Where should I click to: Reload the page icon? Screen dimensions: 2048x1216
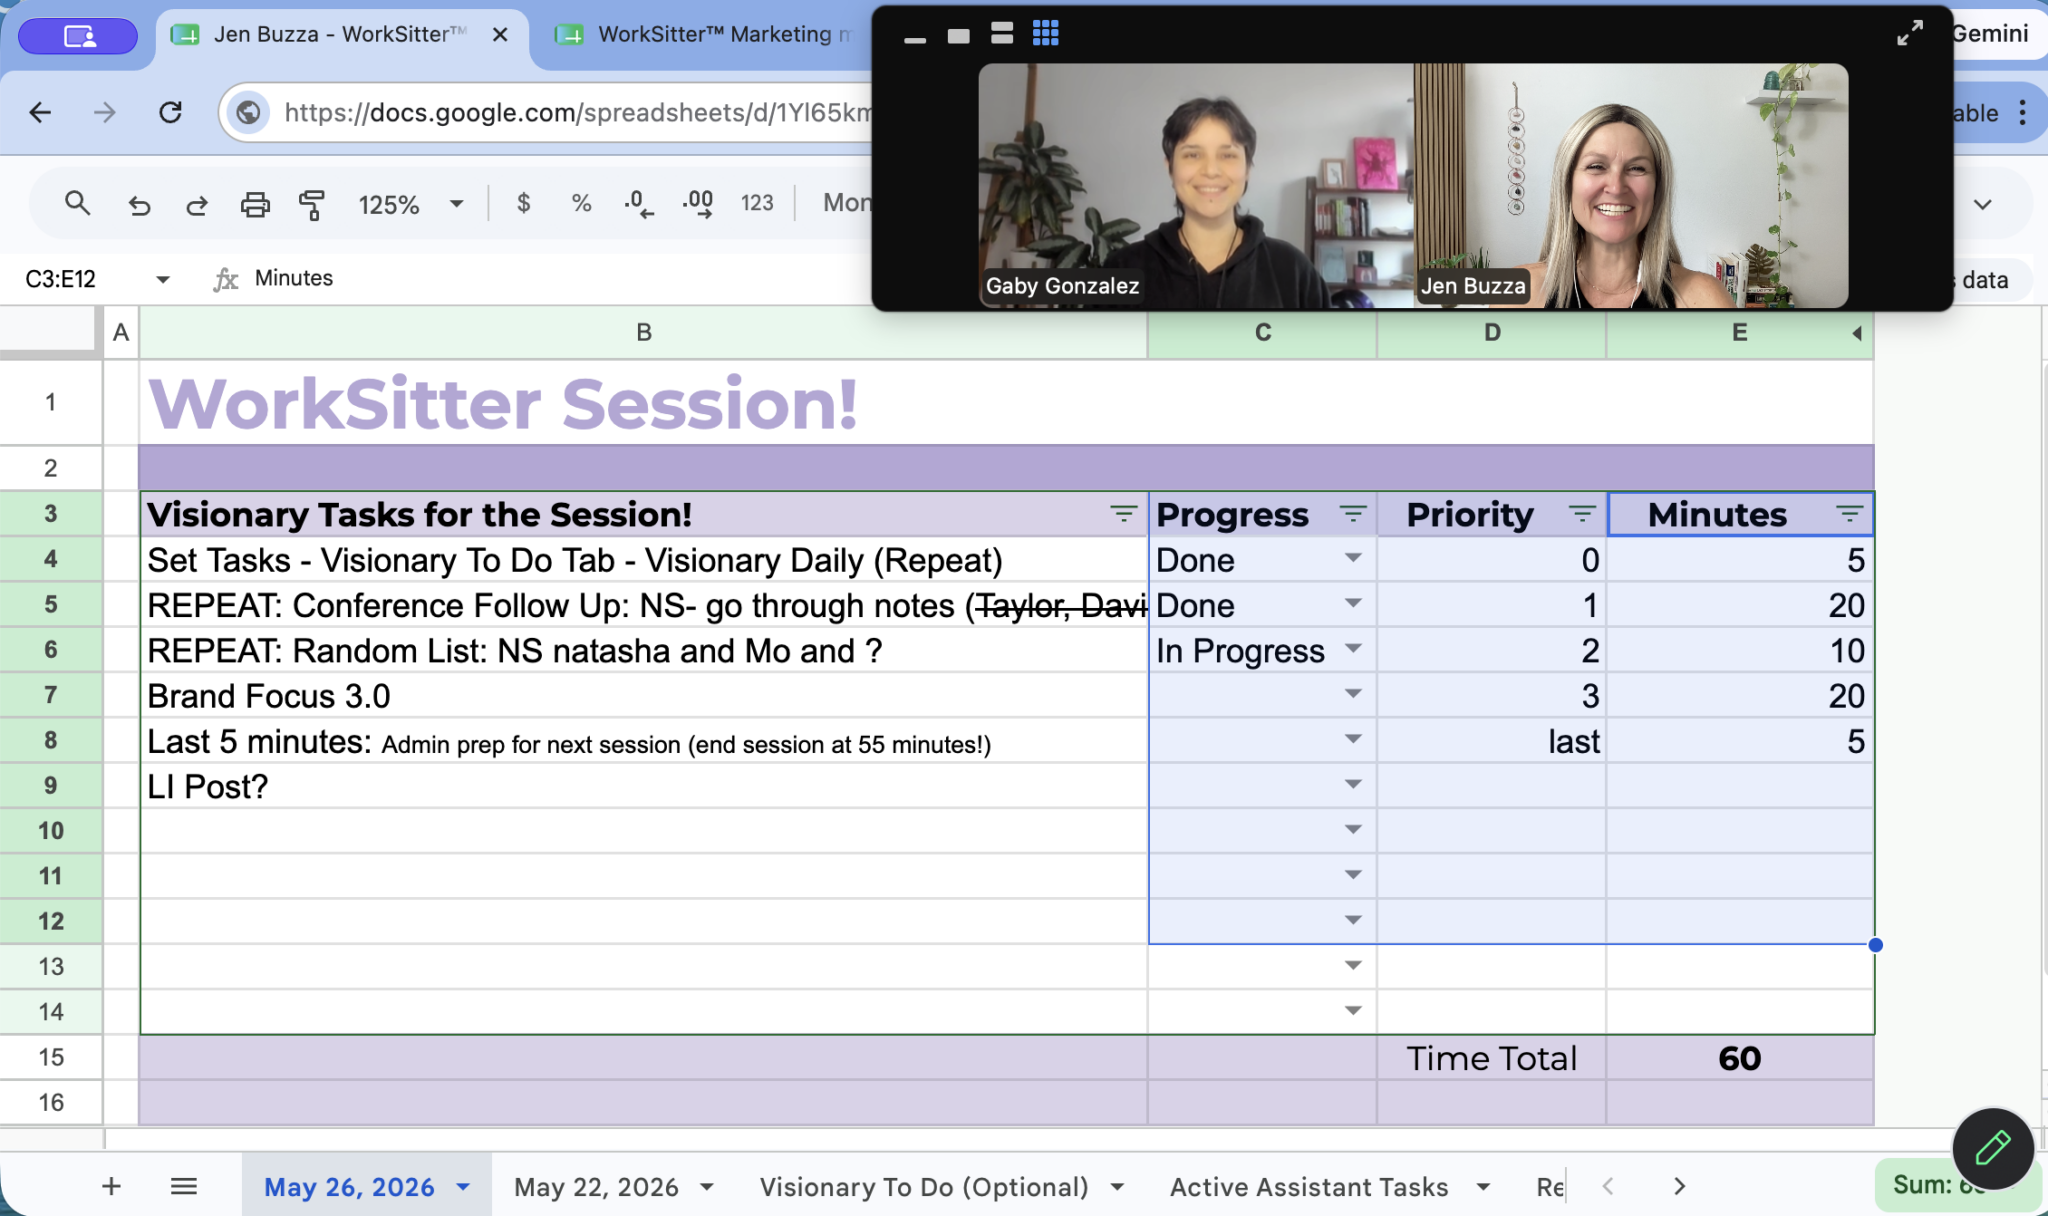click(x=171, y=112)
